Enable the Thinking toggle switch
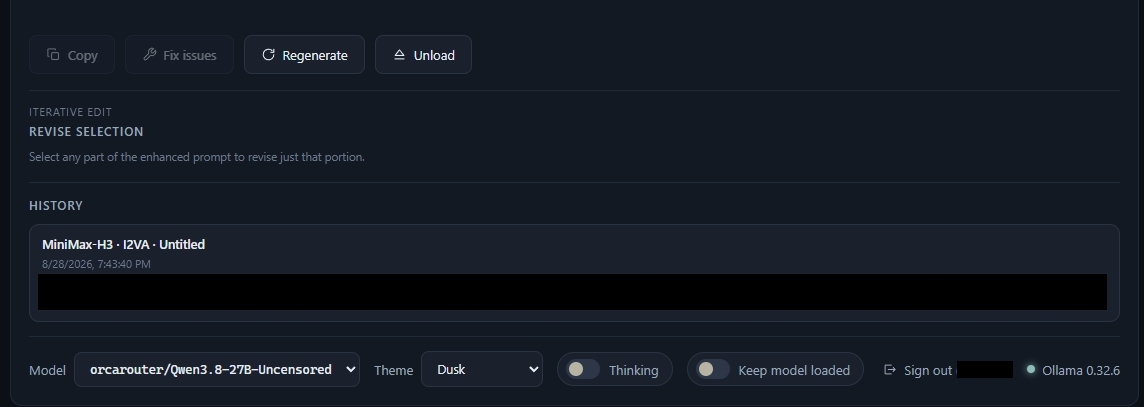 [x=583, y=369]
